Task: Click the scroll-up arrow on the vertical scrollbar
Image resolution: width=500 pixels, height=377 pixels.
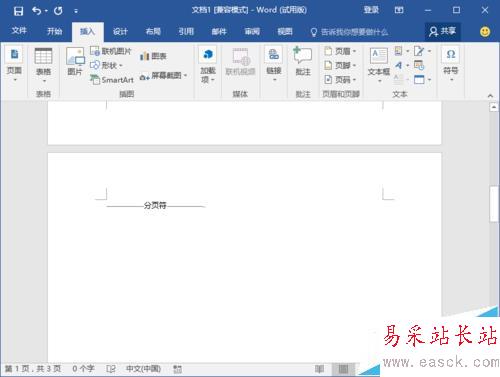Action: point(494,107)
